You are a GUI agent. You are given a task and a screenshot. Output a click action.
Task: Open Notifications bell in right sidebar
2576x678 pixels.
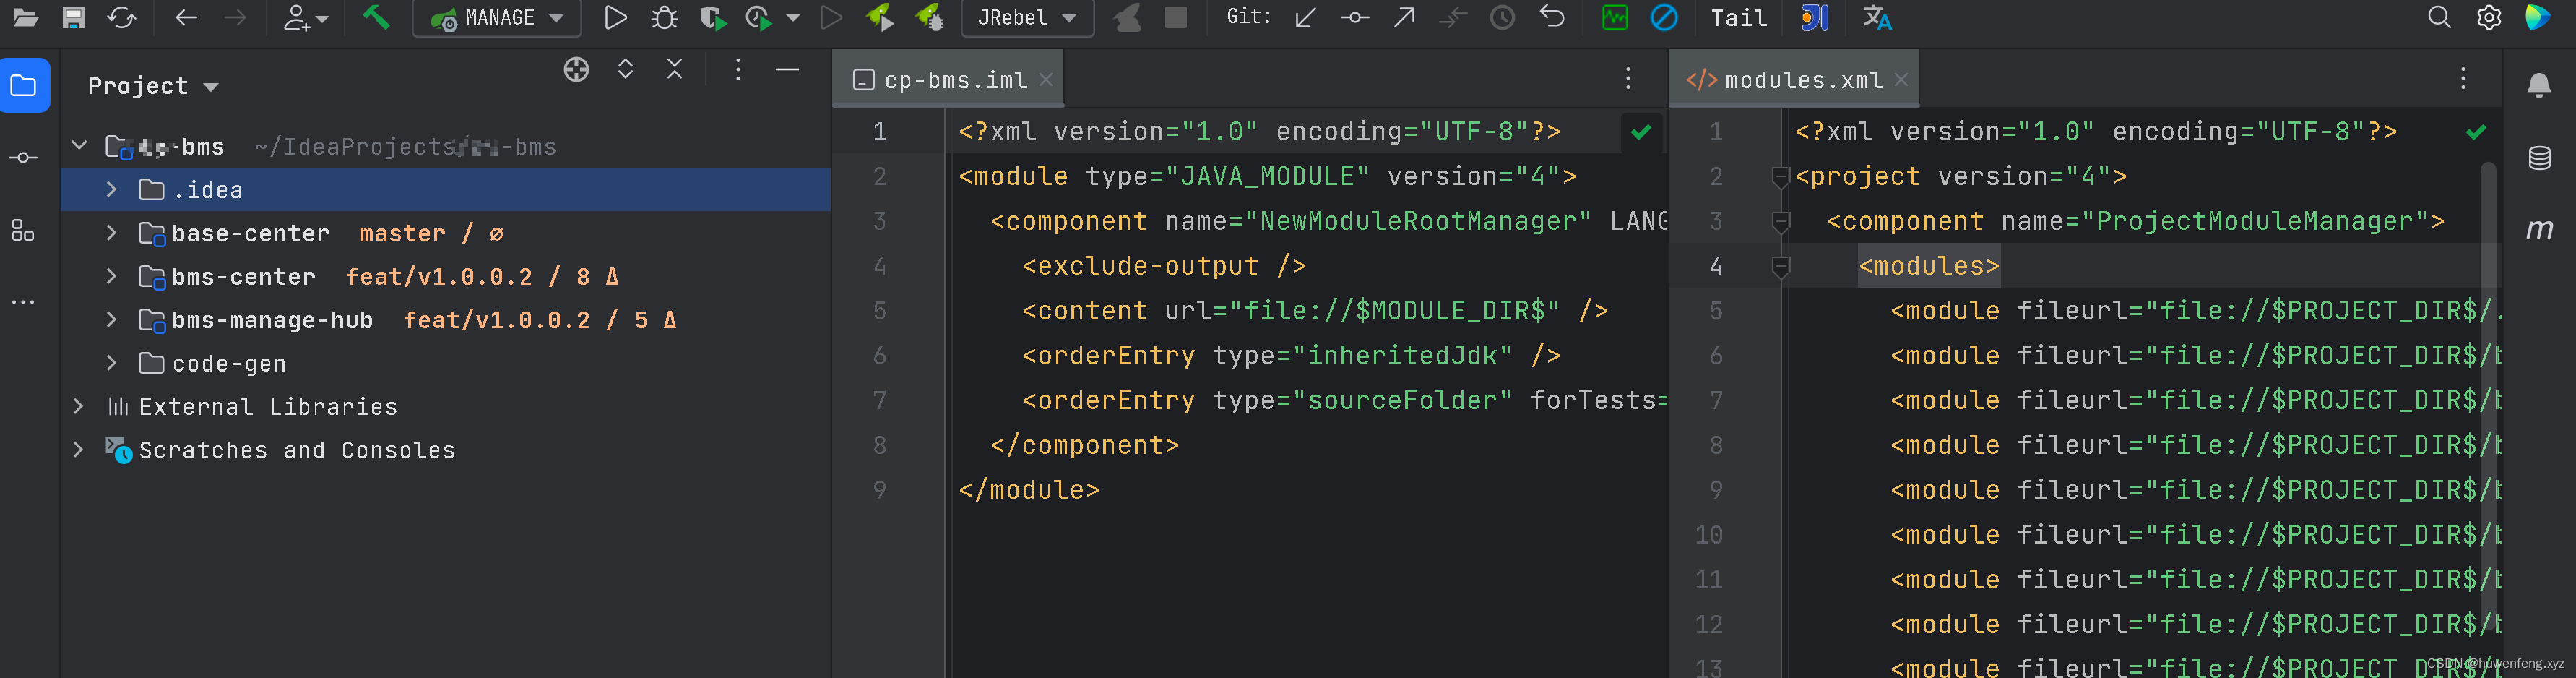2539,86
